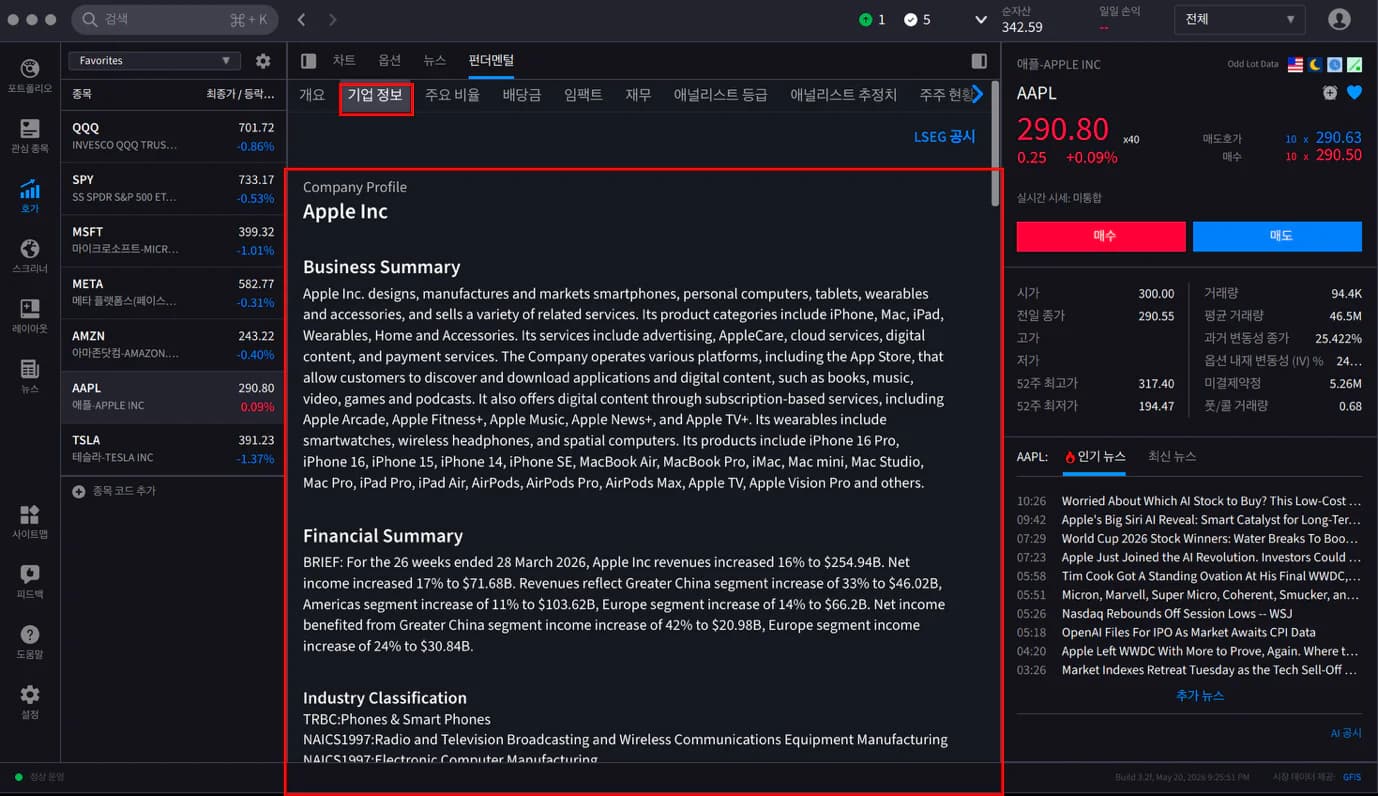Click the moon overnight session icon
The image size is (1378, 796).
(1315, 65)
